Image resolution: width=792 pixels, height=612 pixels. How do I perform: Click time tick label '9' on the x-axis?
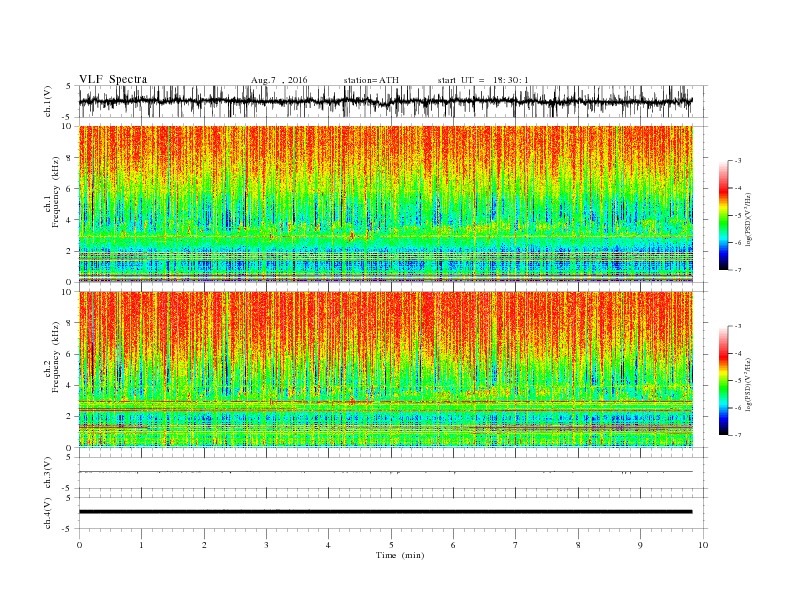click(x=640, y=545)
